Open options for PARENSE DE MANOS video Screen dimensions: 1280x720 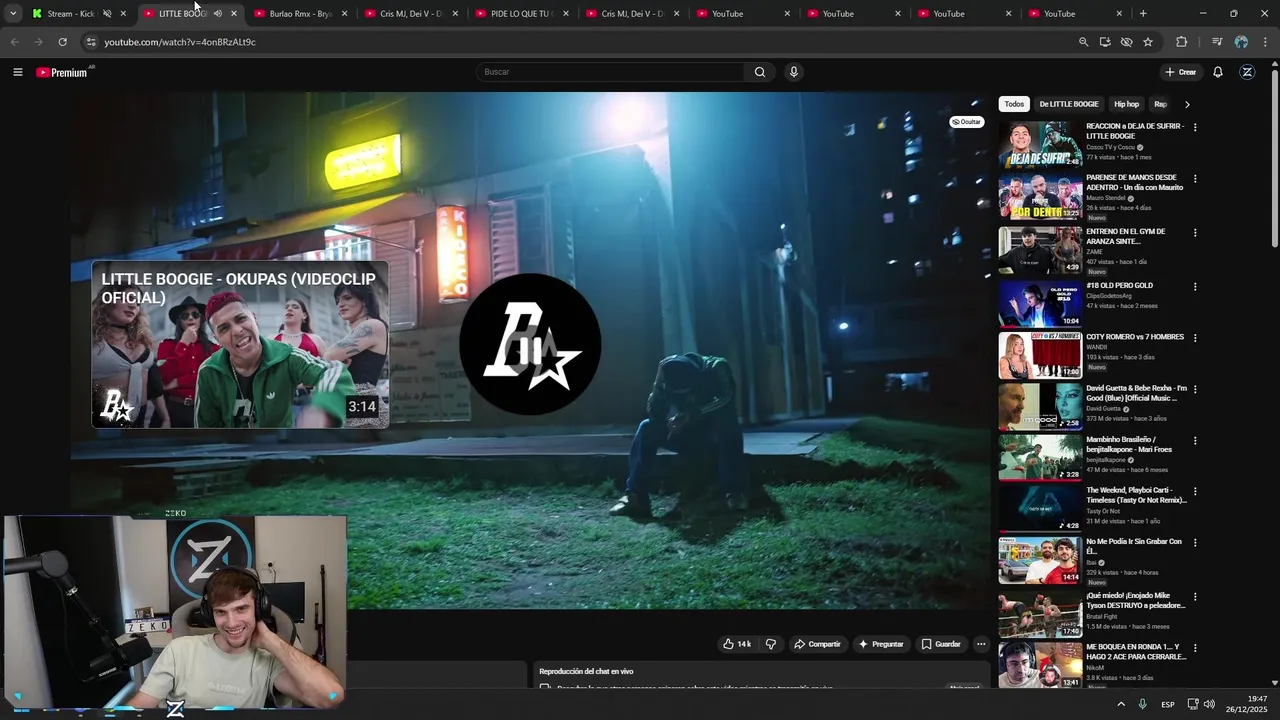[x=1195, y=179]
